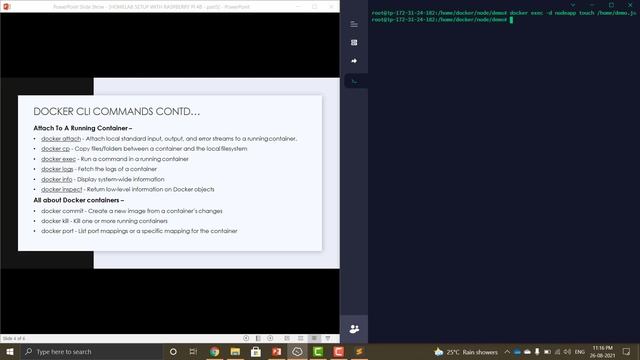
Task: Open Google Chrome from taskbar
Action: (x=214, y=351)
